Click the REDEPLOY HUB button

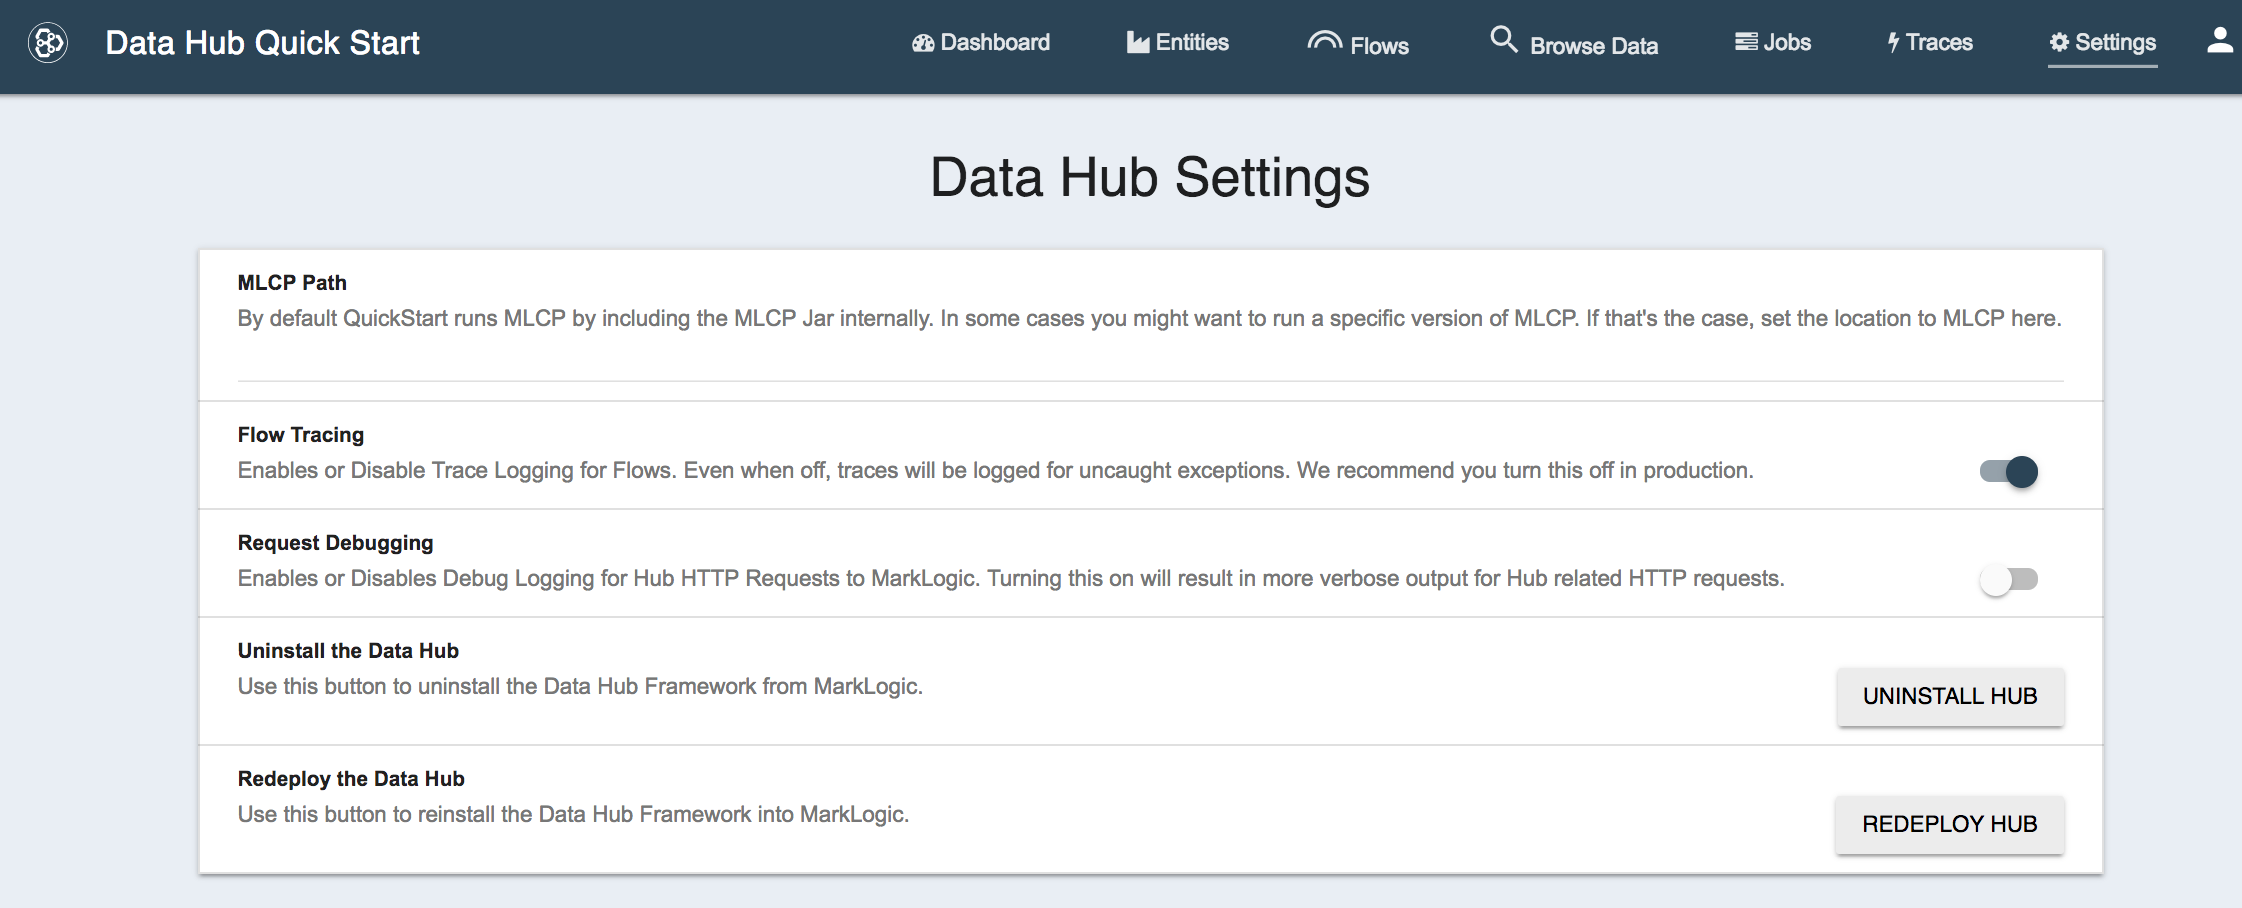[1950, 824]
